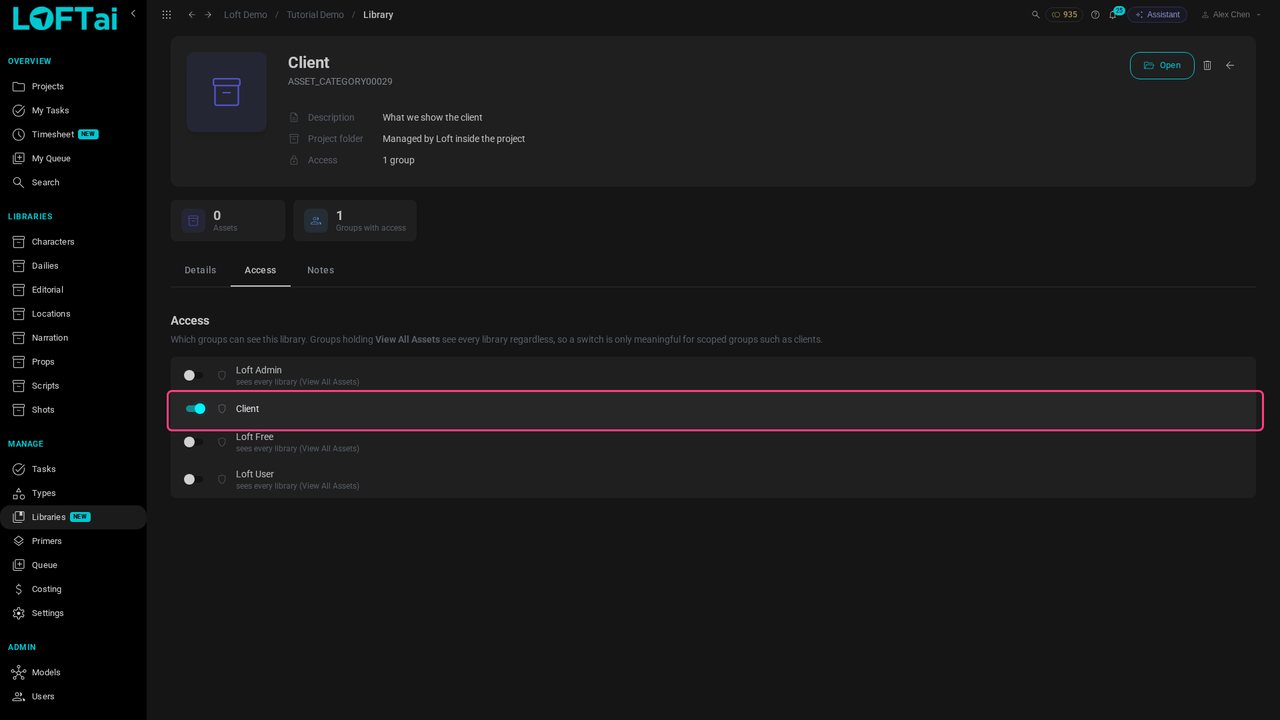Click the Tutorial Demo breadcrumb
1280x720 pixels.
pyautogui.click(x=315, y=15)
